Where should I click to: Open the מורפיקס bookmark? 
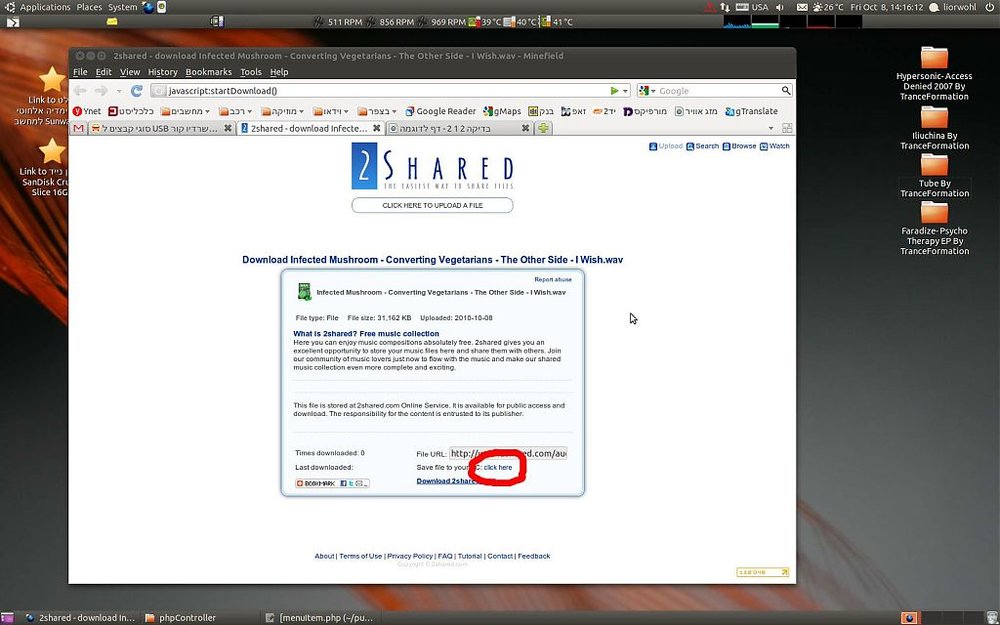[x=645, y=111]
